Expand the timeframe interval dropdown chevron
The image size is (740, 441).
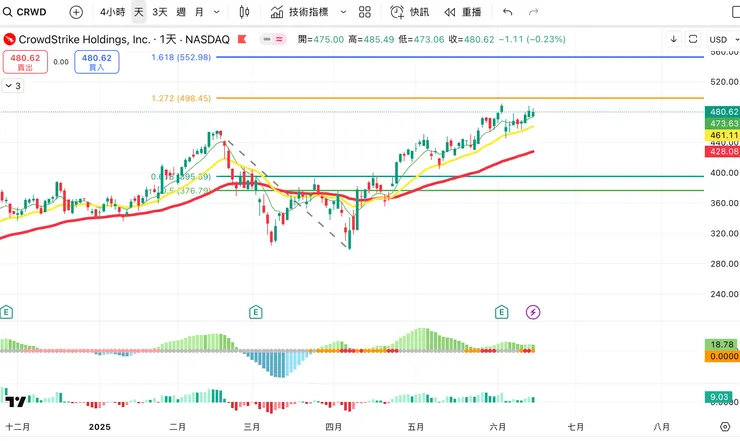[218, 12]
